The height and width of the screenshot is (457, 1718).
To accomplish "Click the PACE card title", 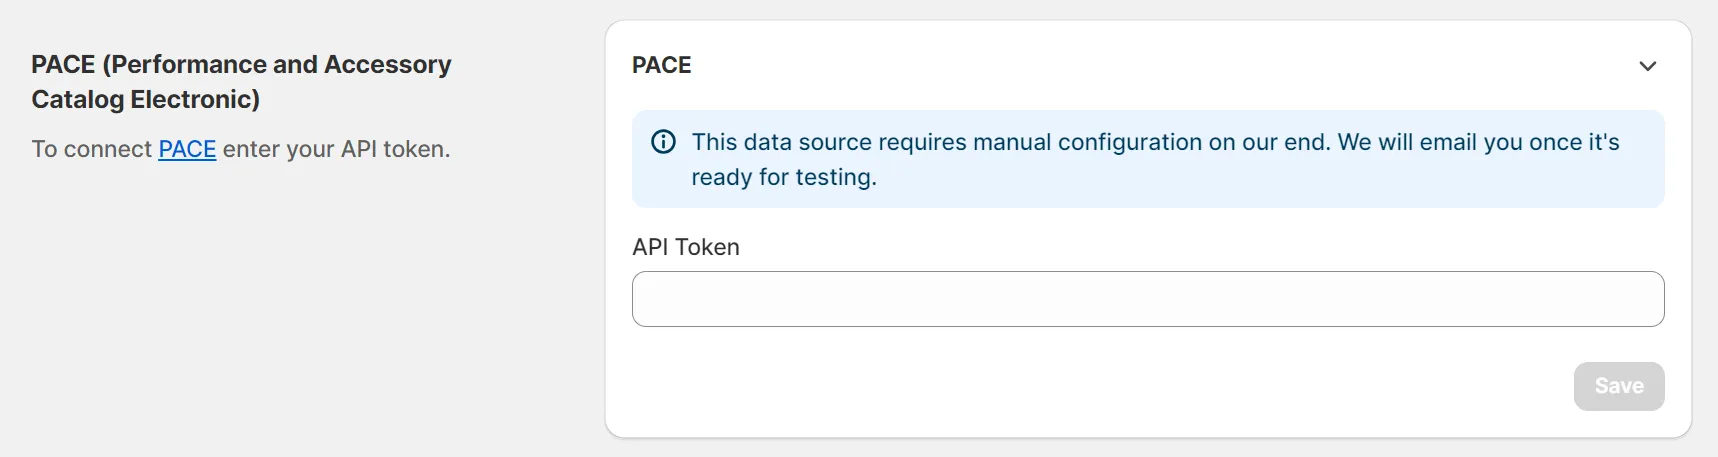I will (x=661, y=65).
